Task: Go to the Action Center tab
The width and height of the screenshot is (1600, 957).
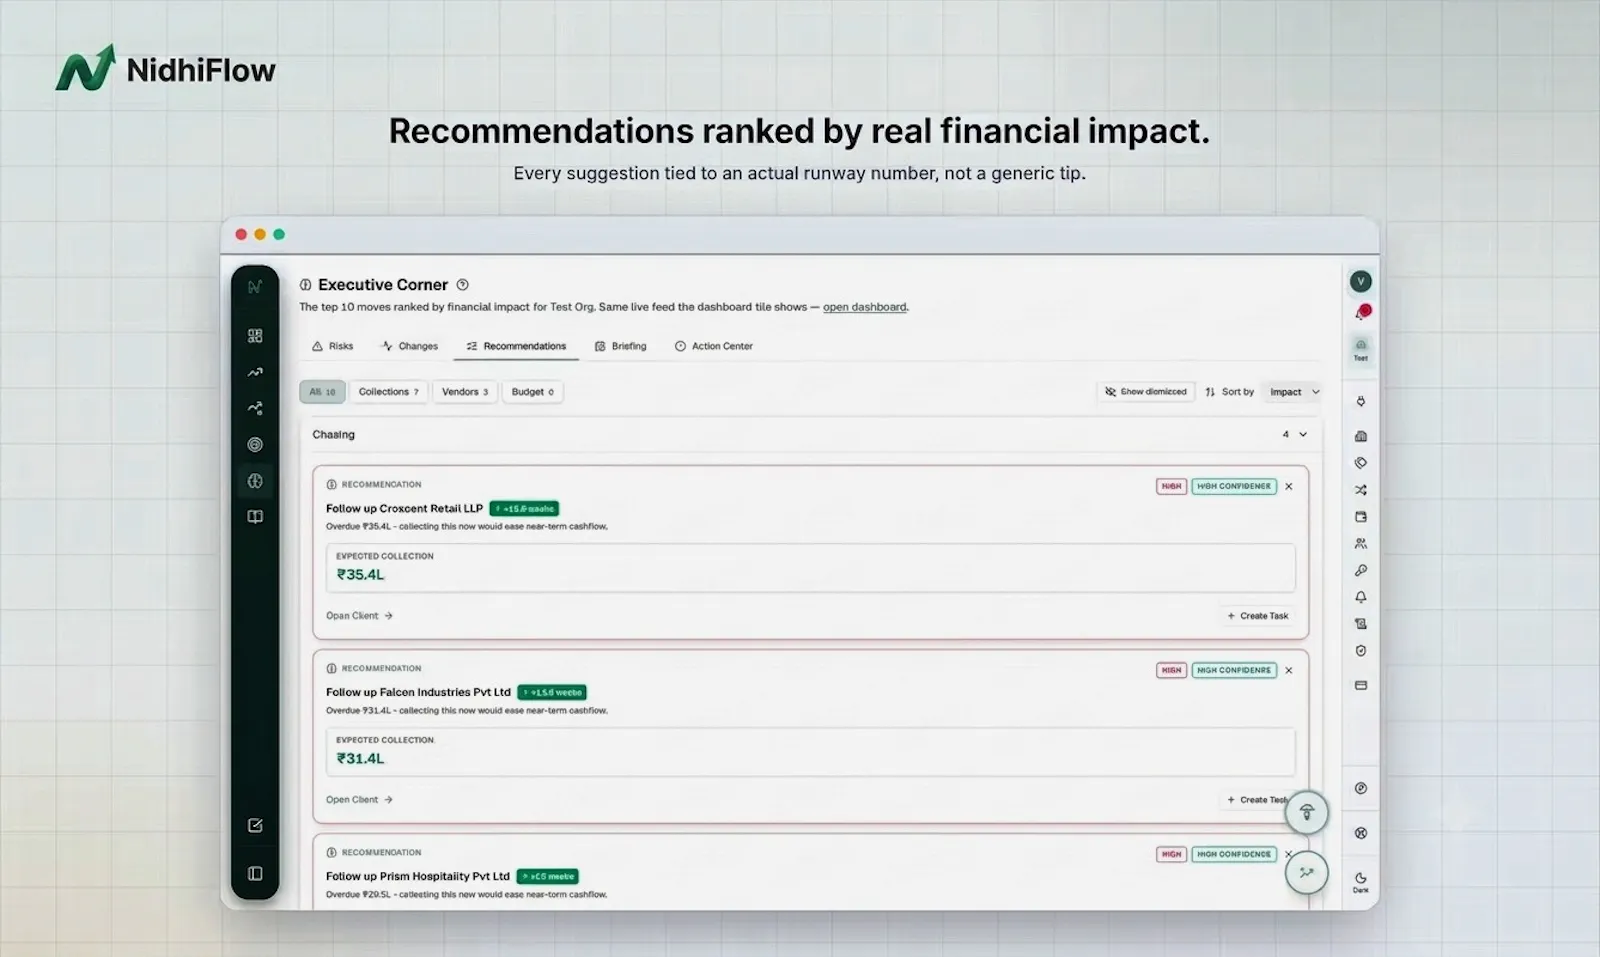Action: pos(714,346)
